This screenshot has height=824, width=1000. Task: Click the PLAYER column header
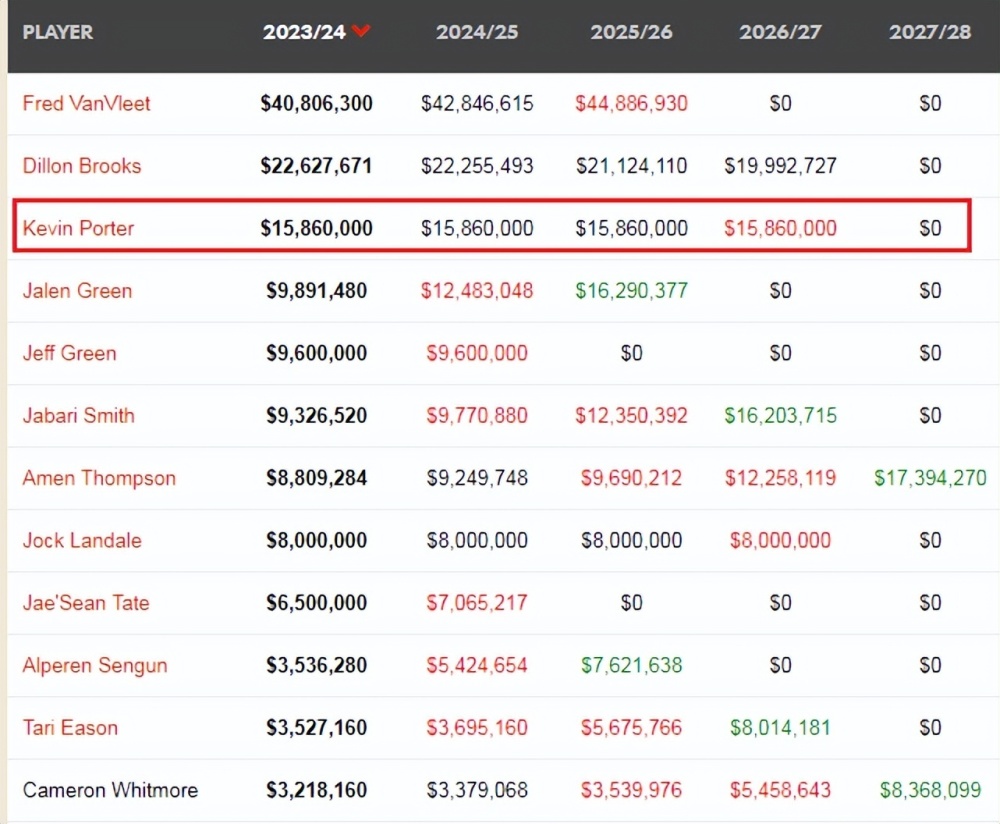(58, 32)
